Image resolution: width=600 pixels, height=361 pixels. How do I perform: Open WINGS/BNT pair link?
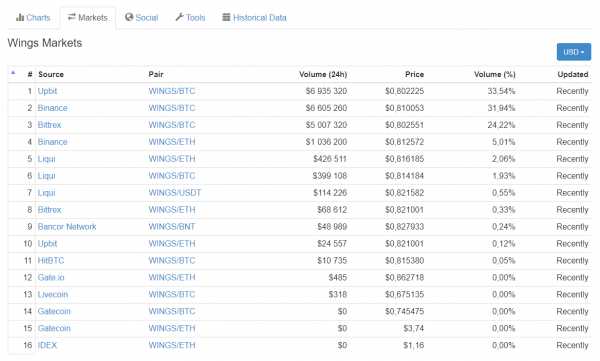pos(172,227)
